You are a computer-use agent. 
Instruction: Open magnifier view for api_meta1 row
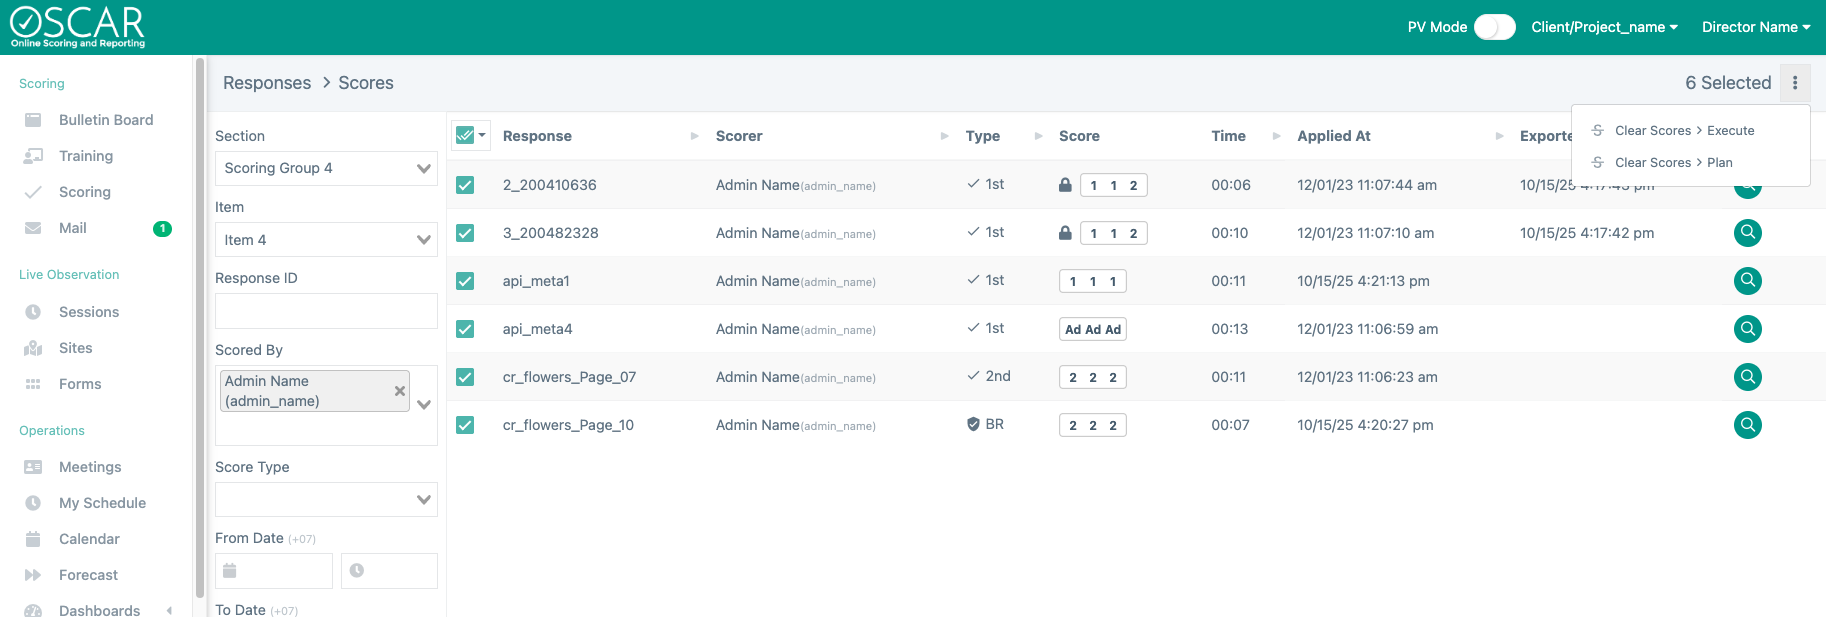click(1747, 281)
